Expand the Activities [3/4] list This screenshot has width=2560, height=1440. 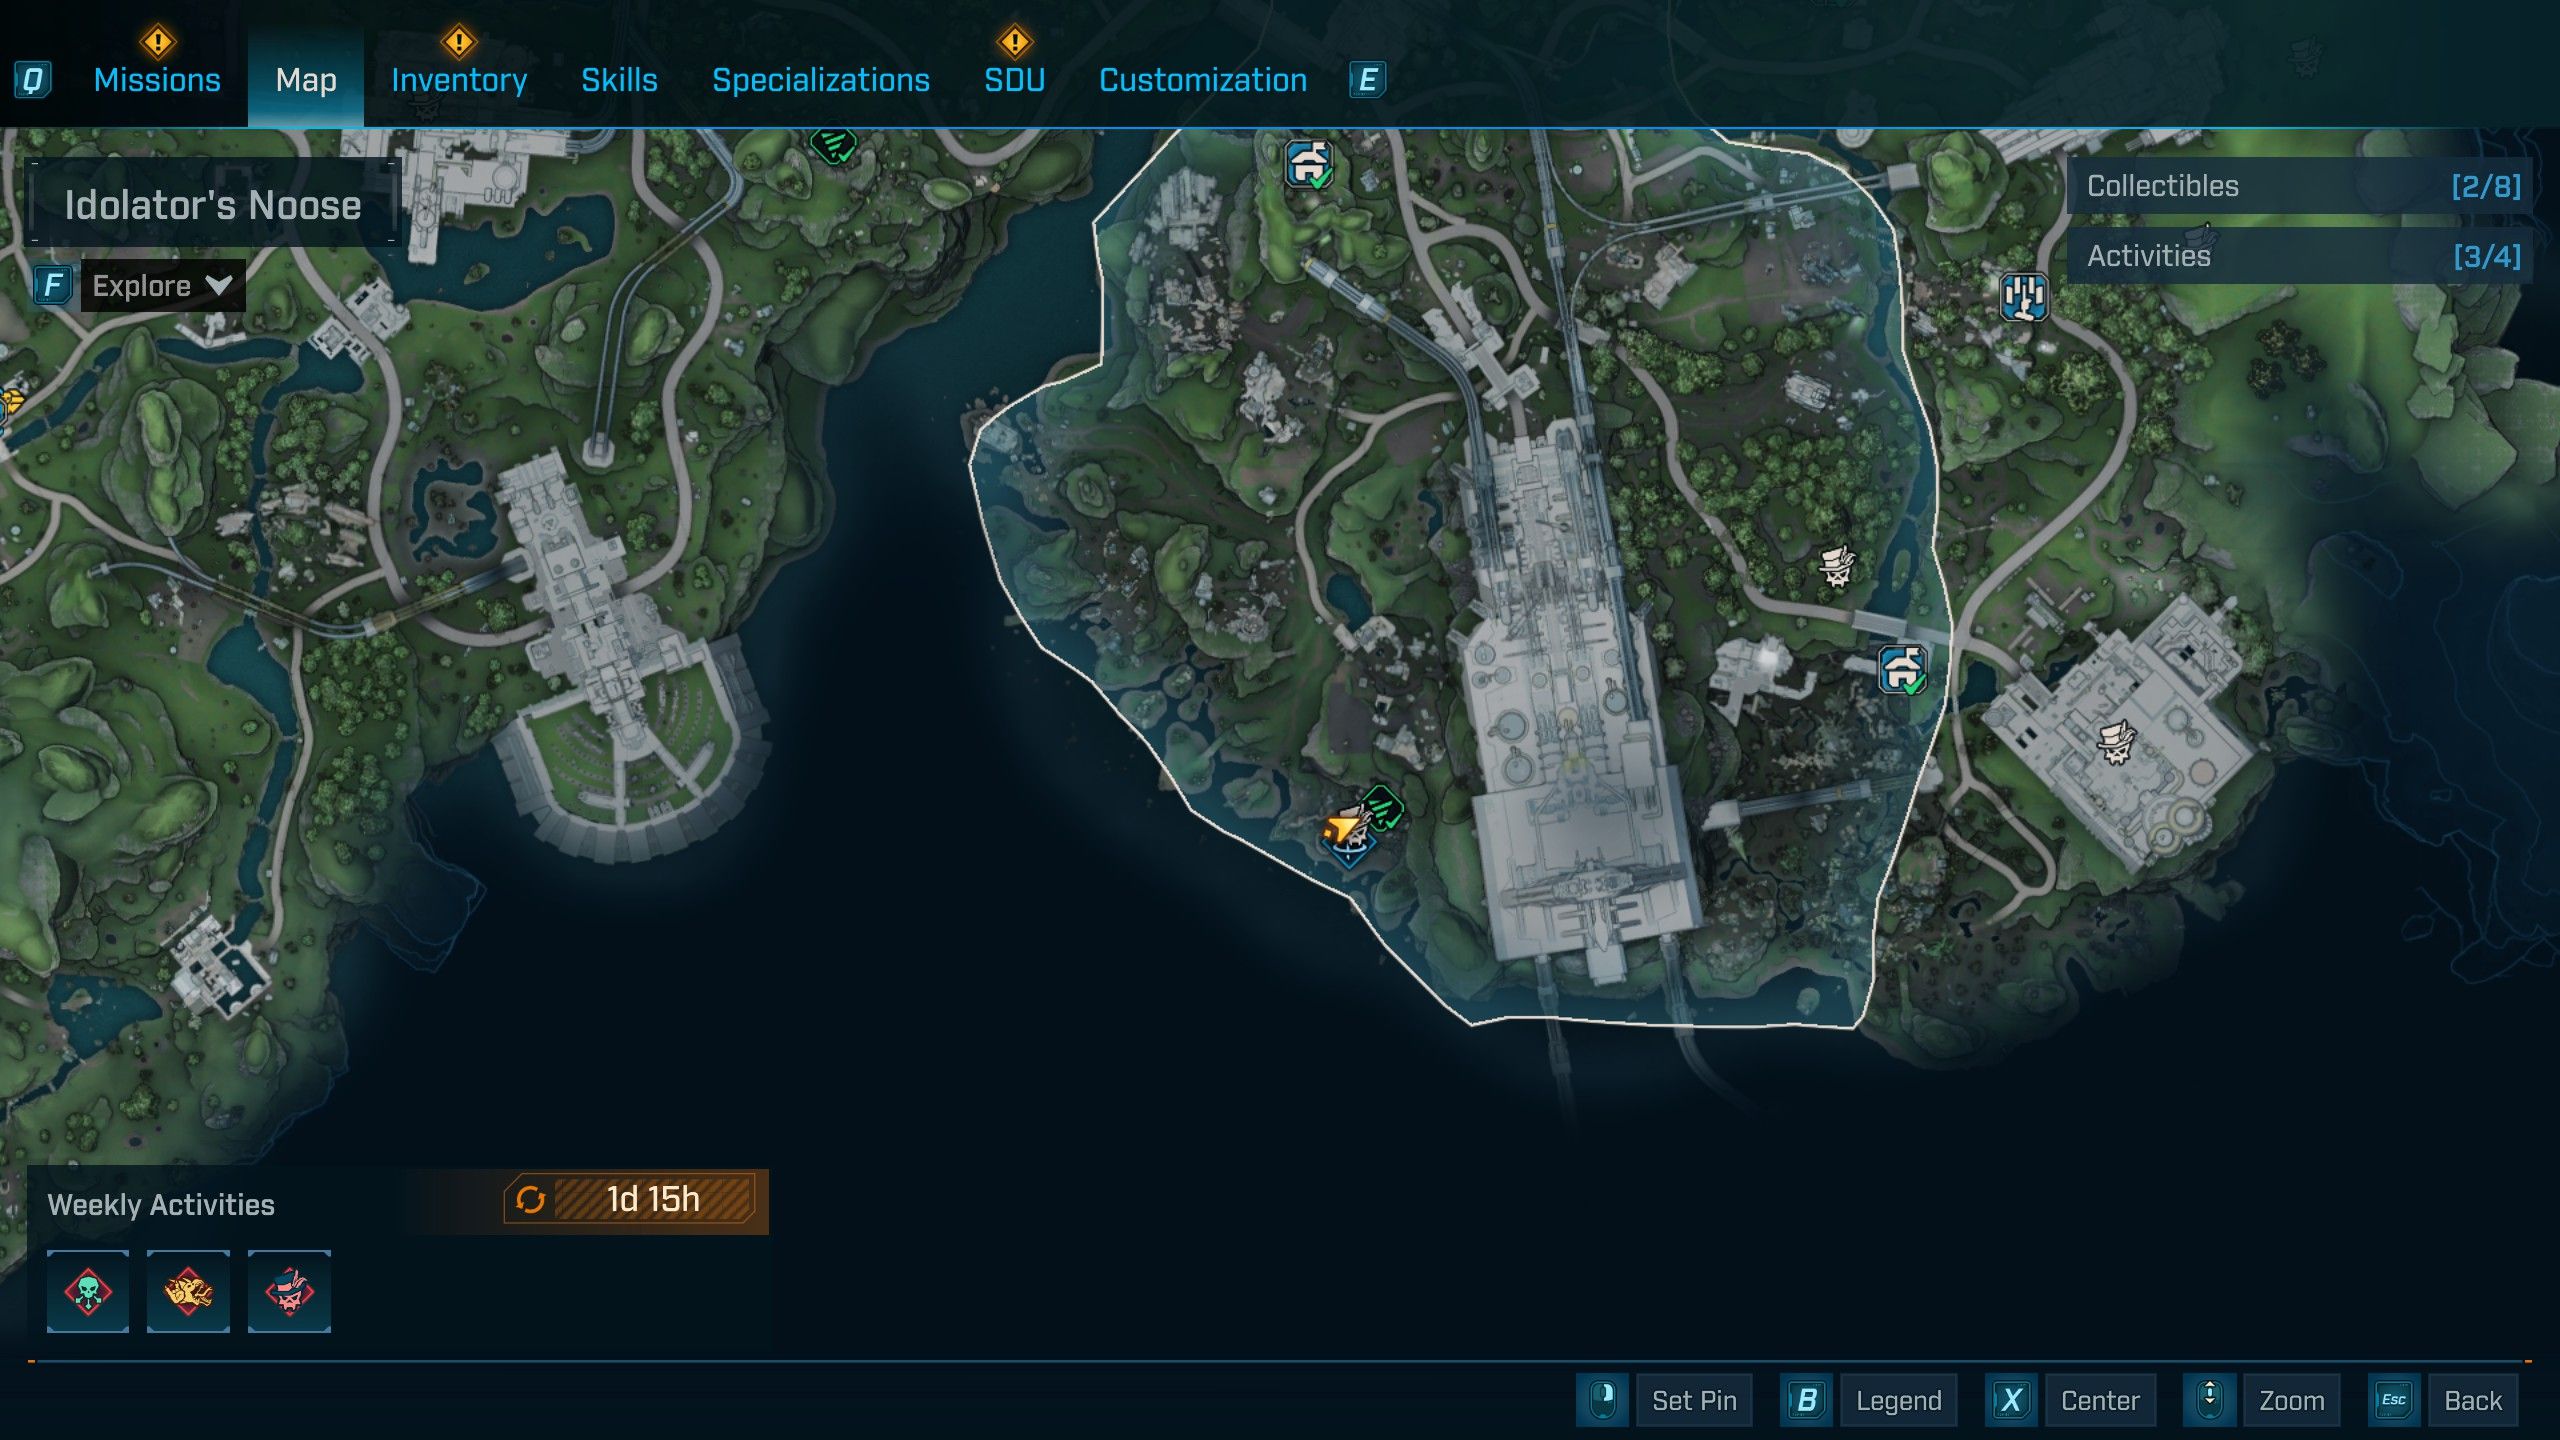pyautogui.click(x=2300, y=256)
